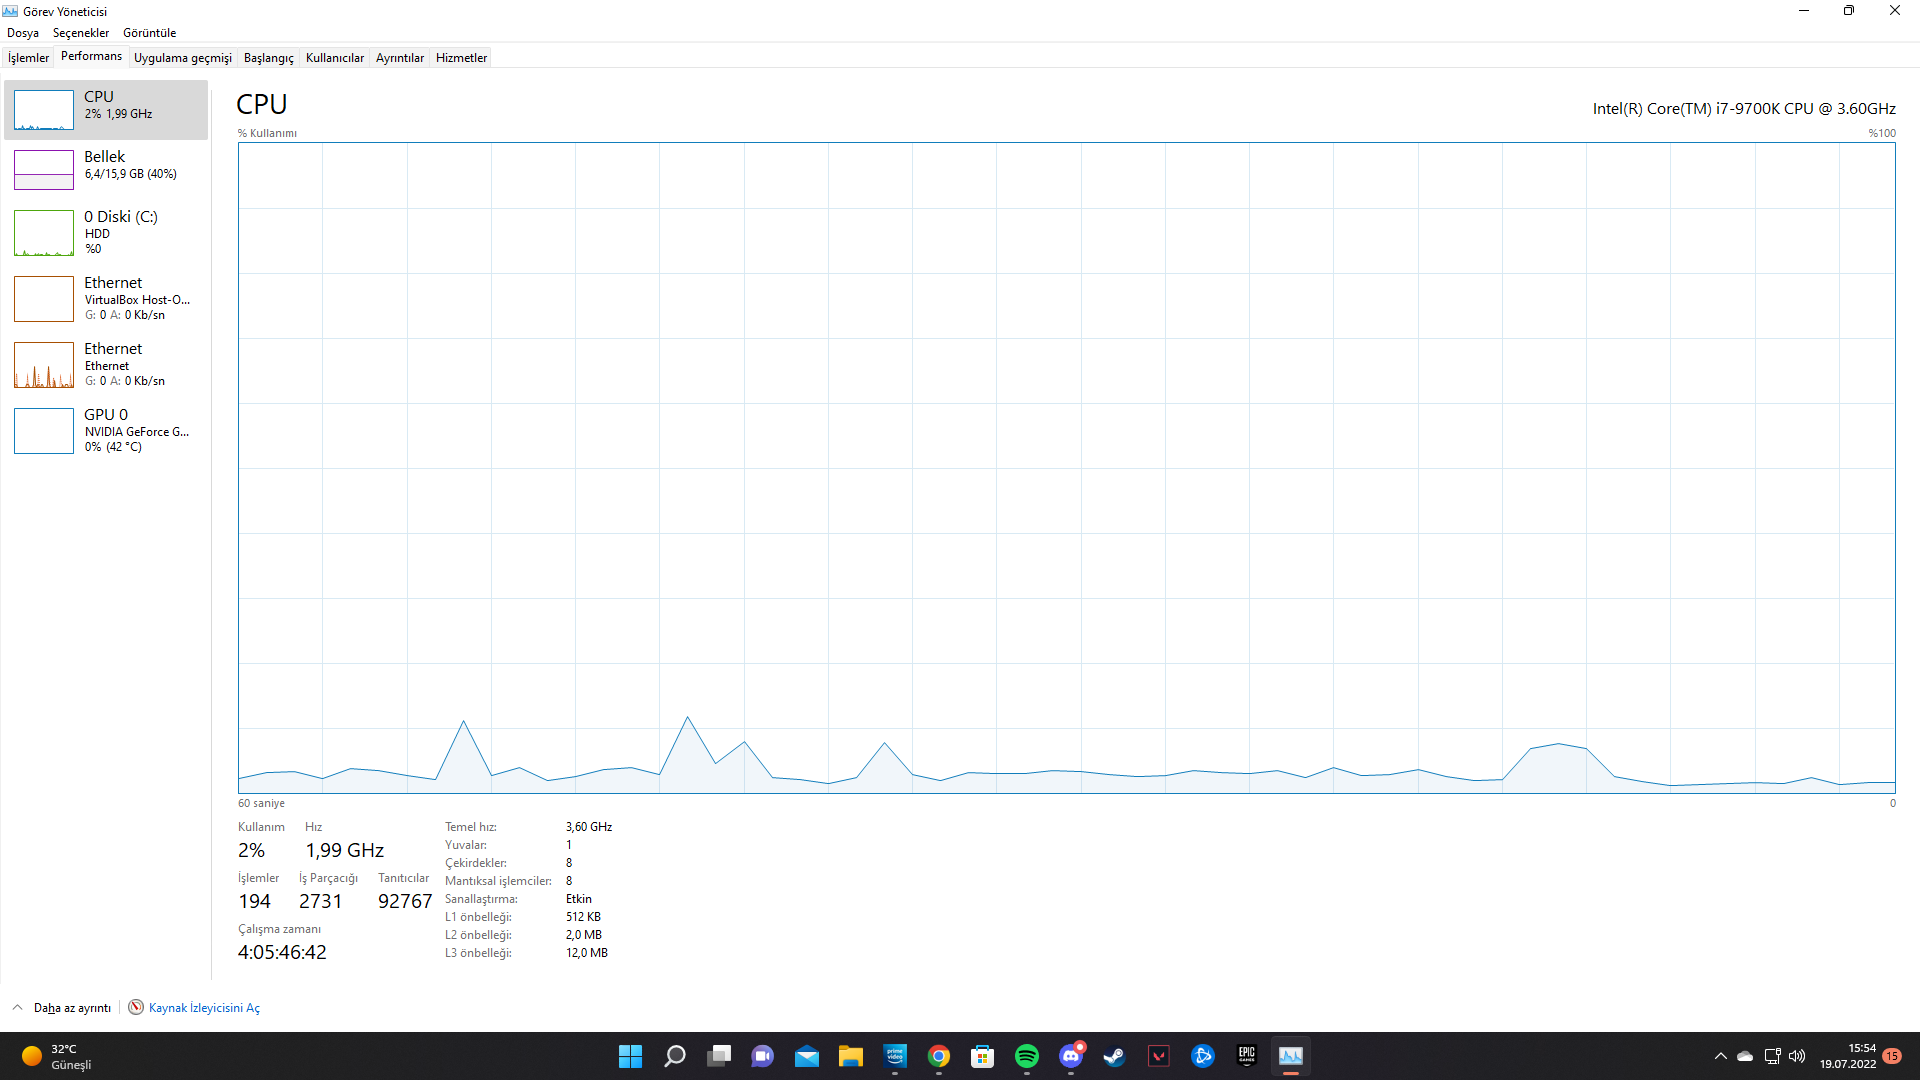The height and width of the screenshot is (1080, 1920).
Task: Select the CPU mini graph thumbnail
Action: (x=44, y=110)
